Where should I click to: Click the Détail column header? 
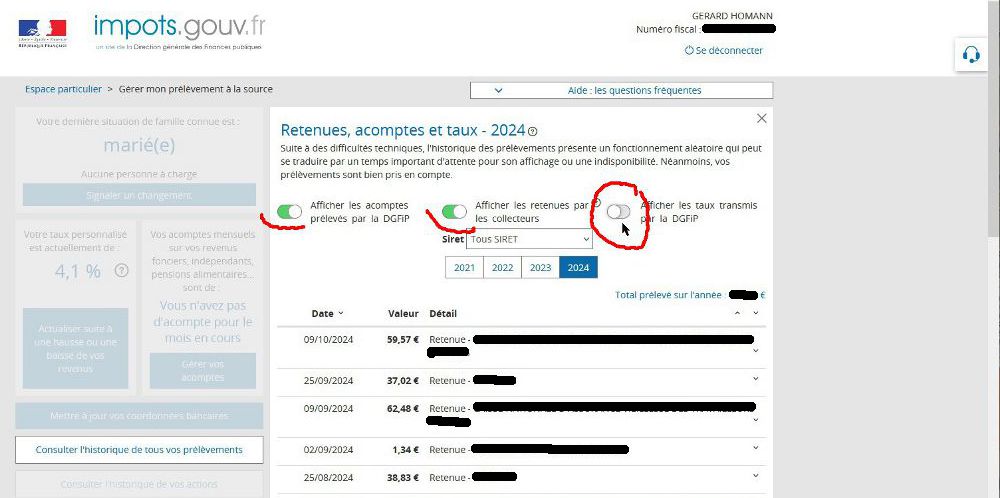(443, 314)
